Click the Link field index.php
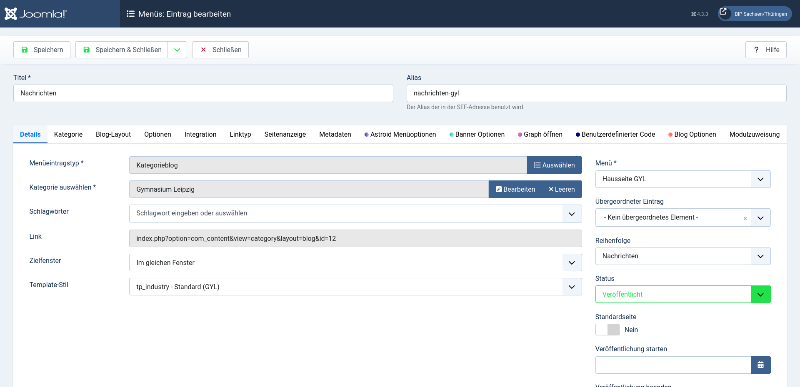Image resolution: width=800 pixels, height=387 pixels. pyautogui.click(x=355, y=238)
